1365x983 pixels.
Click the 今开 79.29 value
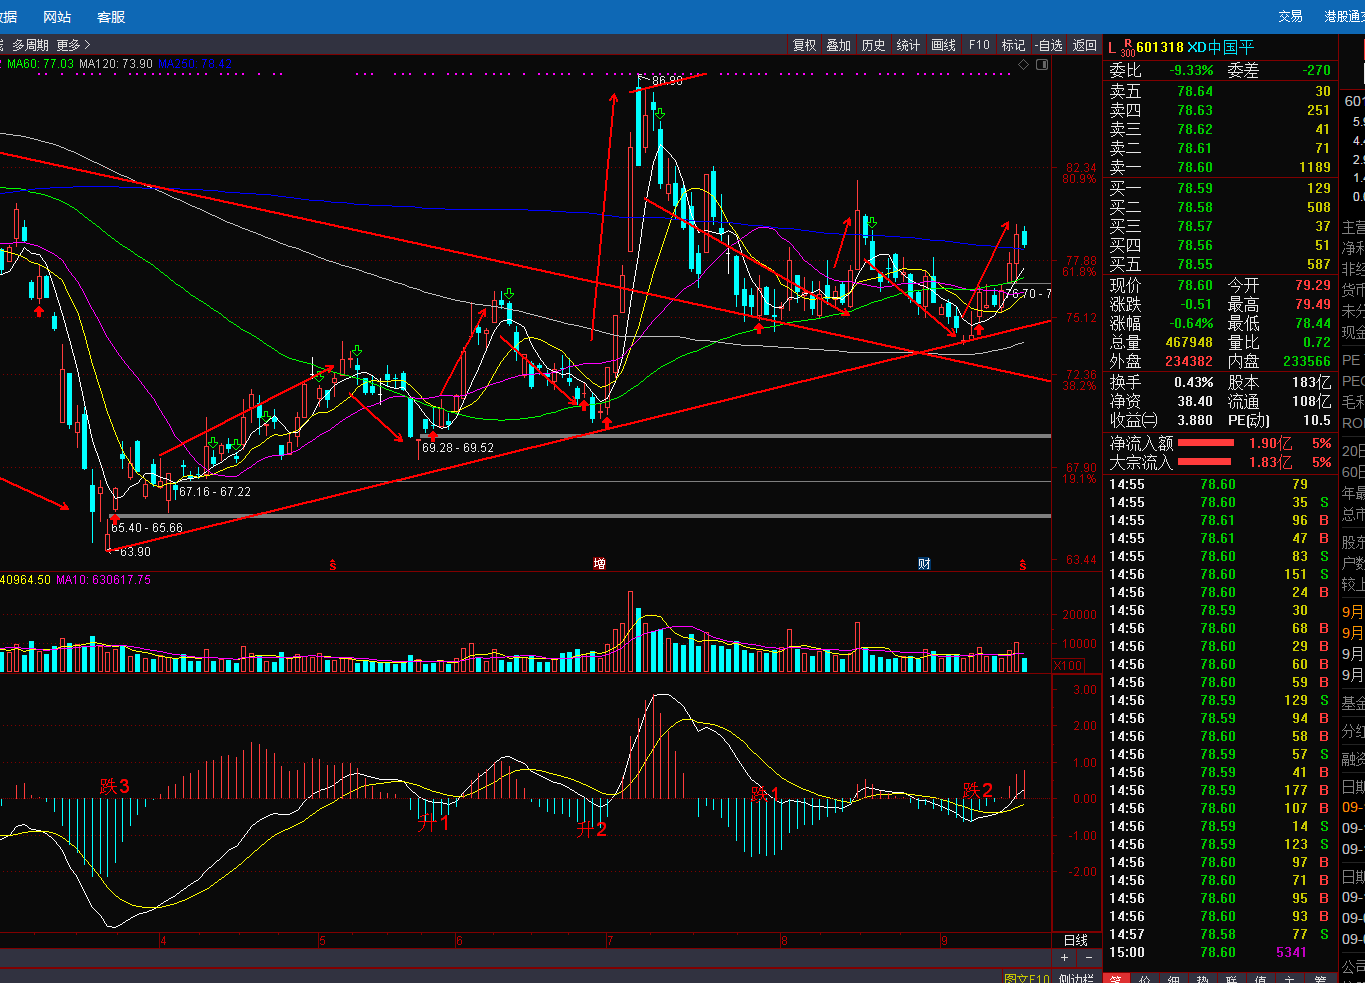(x=1312, y=285)
